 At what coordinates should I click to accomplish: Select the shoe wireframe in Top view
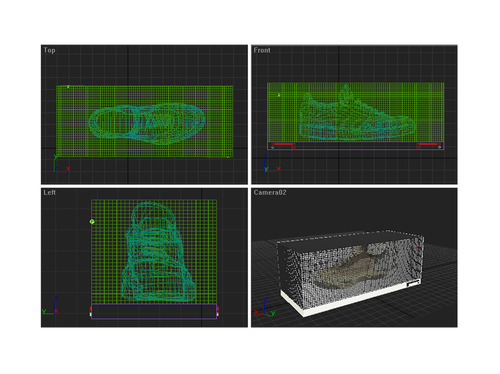click(147, 123)
